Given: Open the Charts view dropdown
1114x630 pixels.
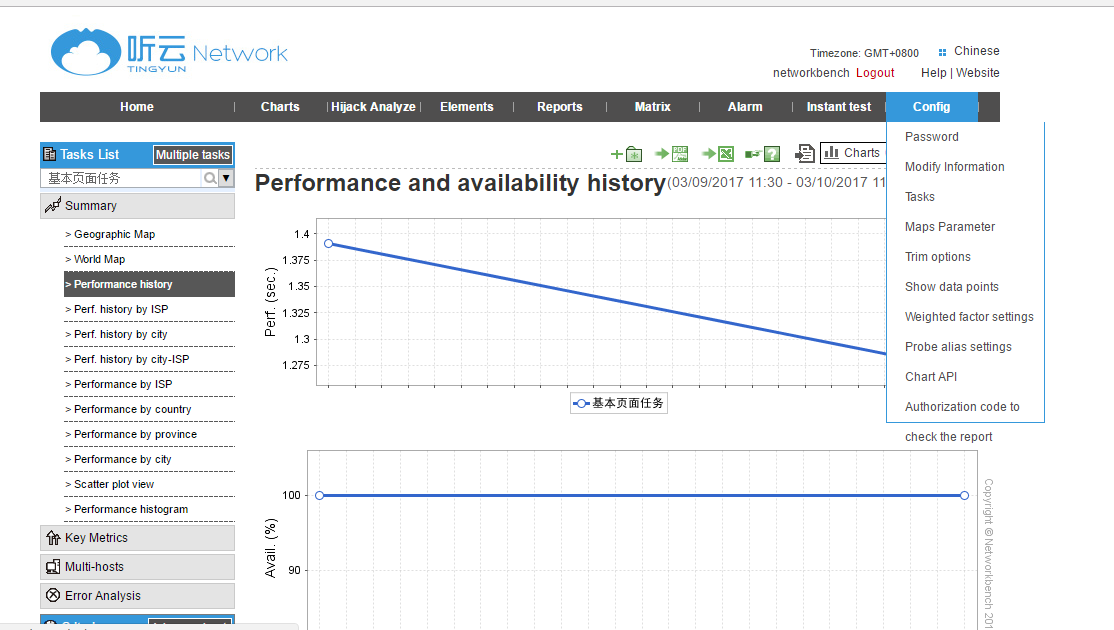Looking at the screenshot, I should pyautogui.click(x=852, y=153).
